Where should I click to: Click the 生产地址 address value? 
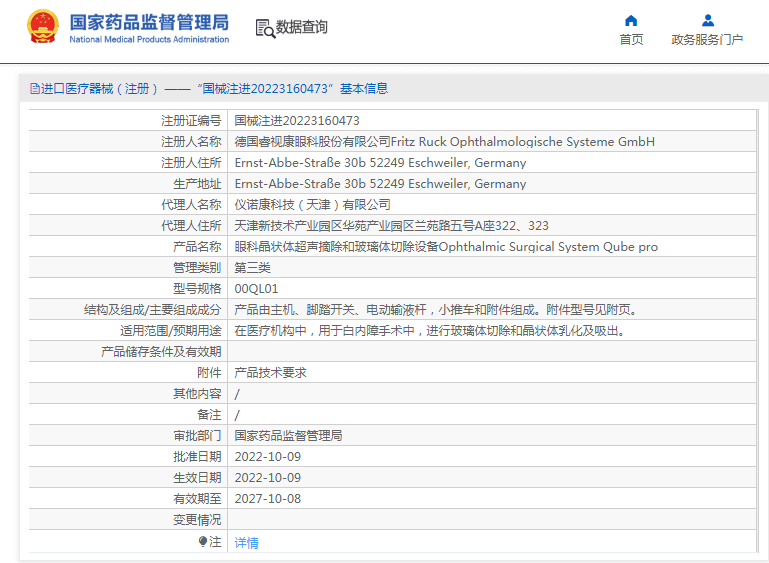pyautogui.click(x=380, y=184)
